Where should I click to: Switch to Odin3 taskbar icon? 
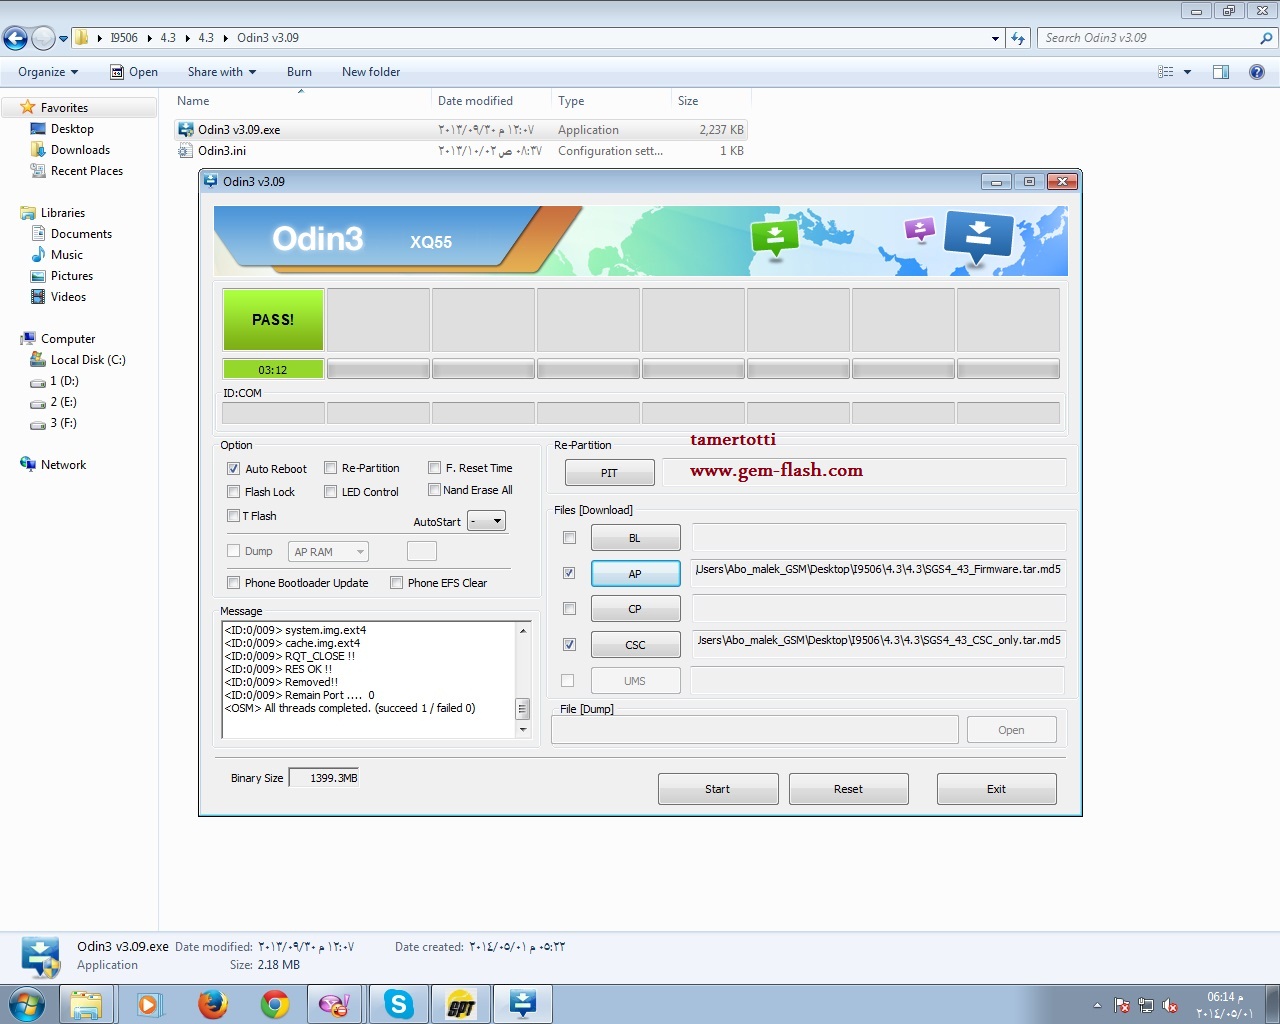pyautogui.click(x=523, y=1004)
